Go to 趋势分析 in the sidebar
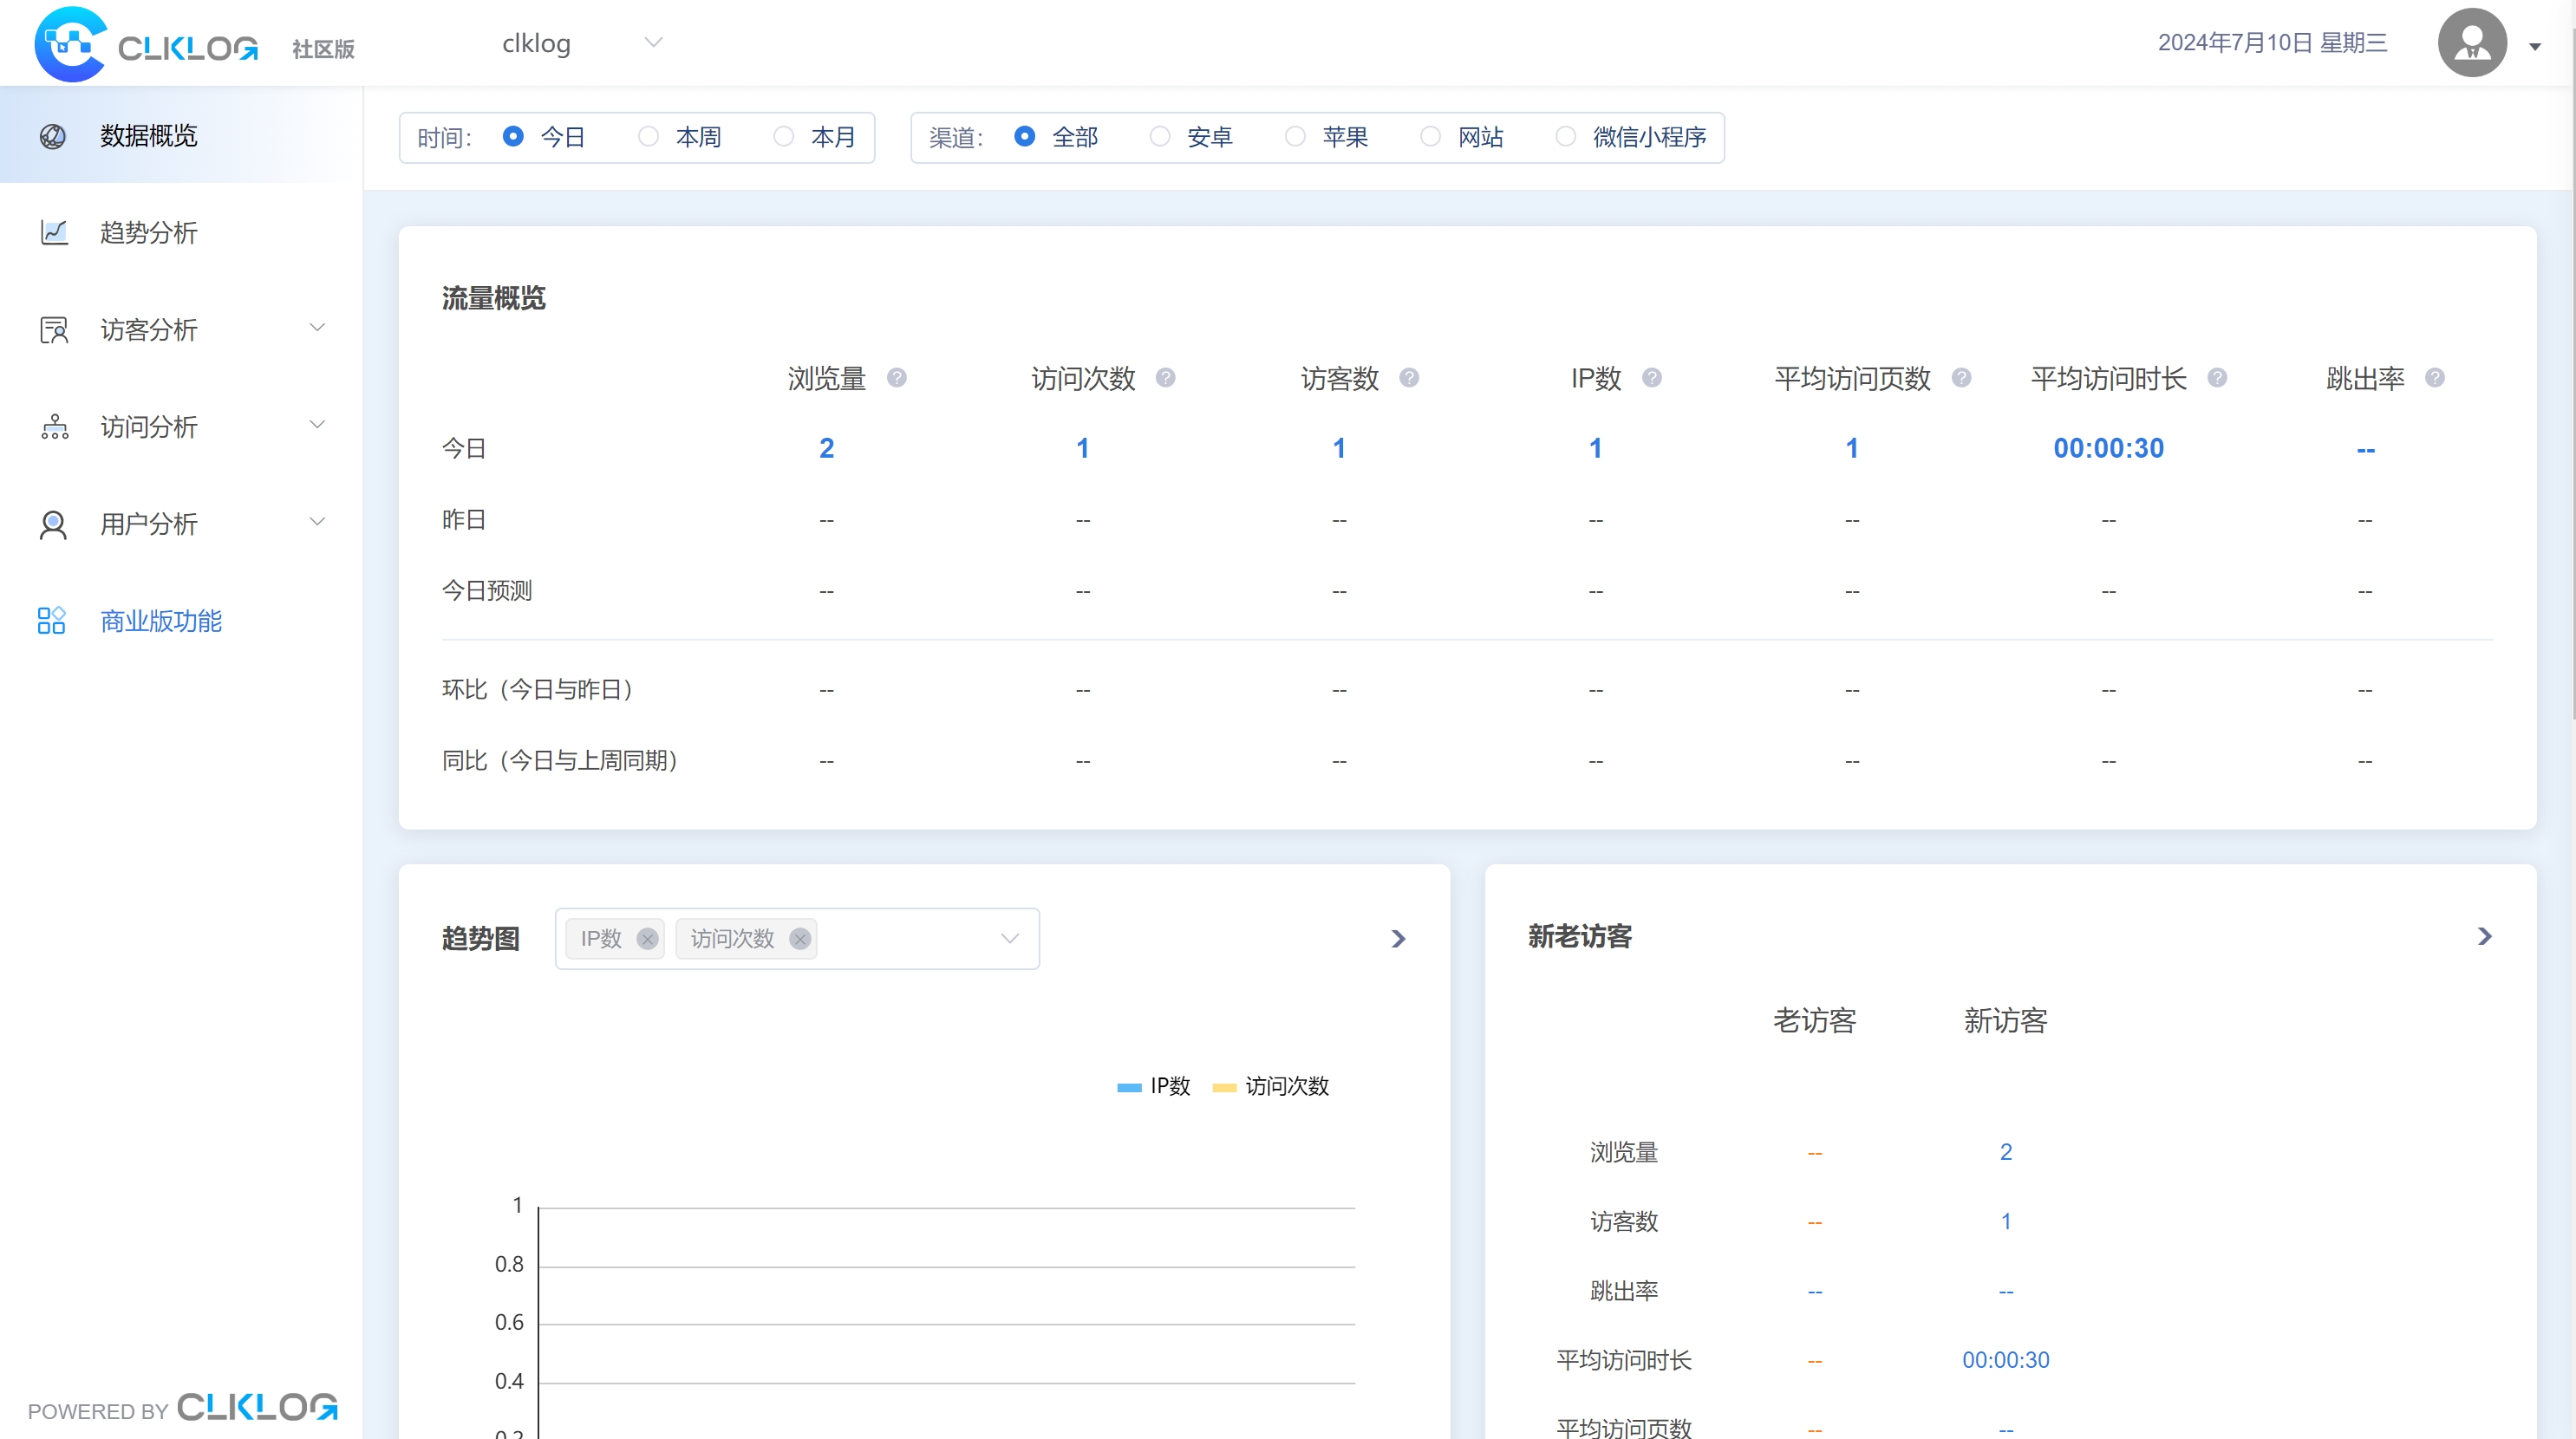Image resolution: width=2576 pixels, height=1439 pixels. (150, 232)
